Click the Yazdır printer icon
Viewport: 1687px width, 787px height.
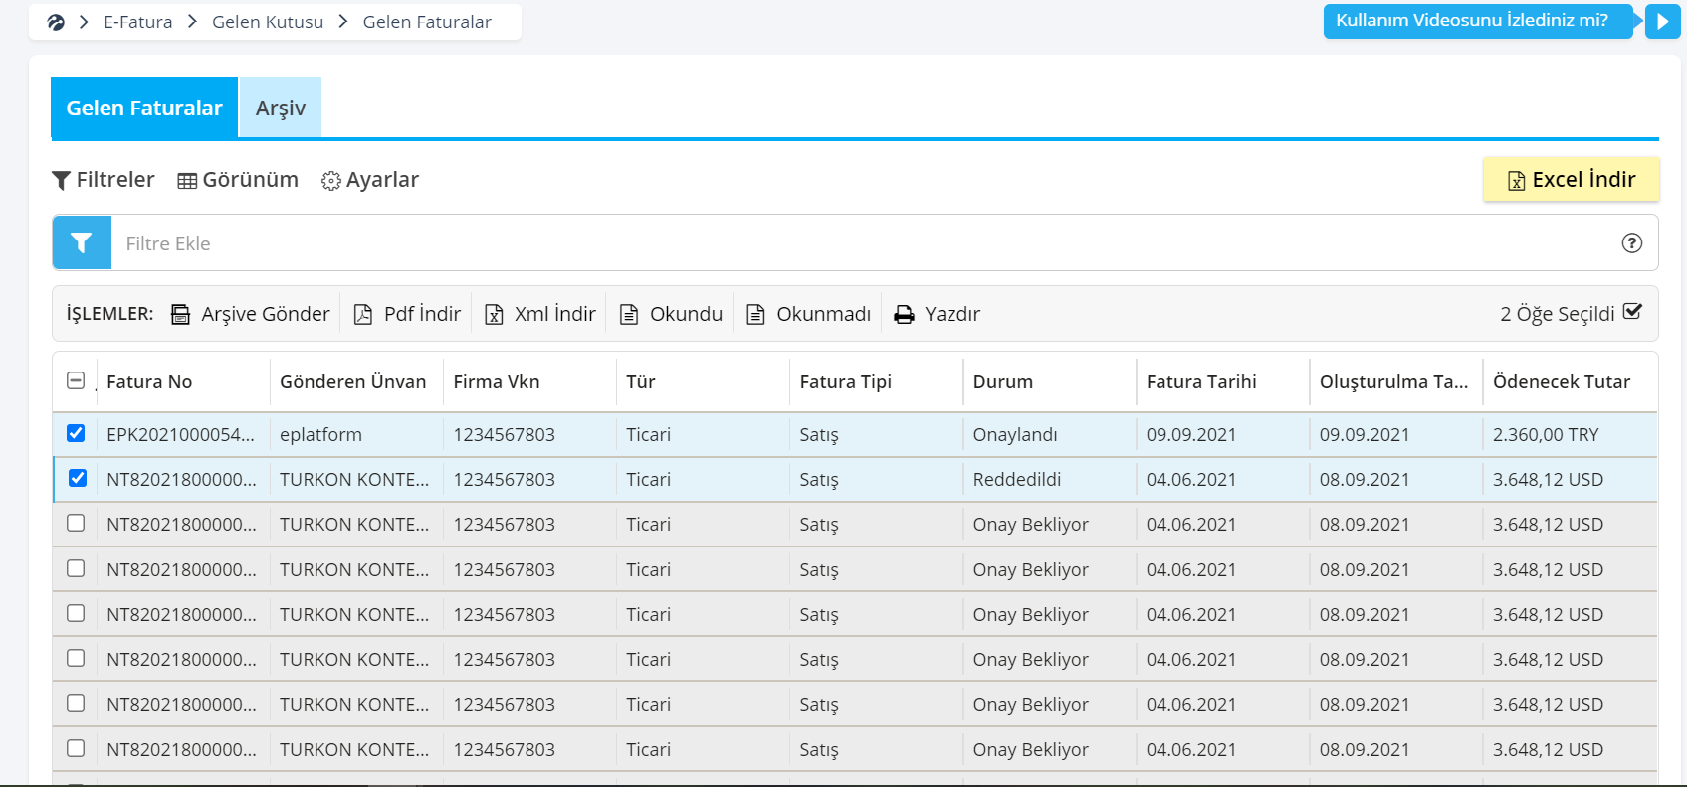904,314
